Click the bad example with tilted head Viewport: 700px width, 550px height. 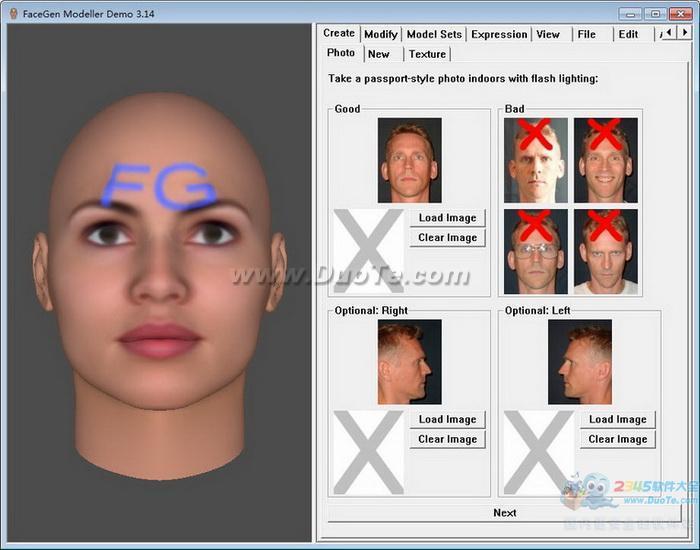click(605, 252)
